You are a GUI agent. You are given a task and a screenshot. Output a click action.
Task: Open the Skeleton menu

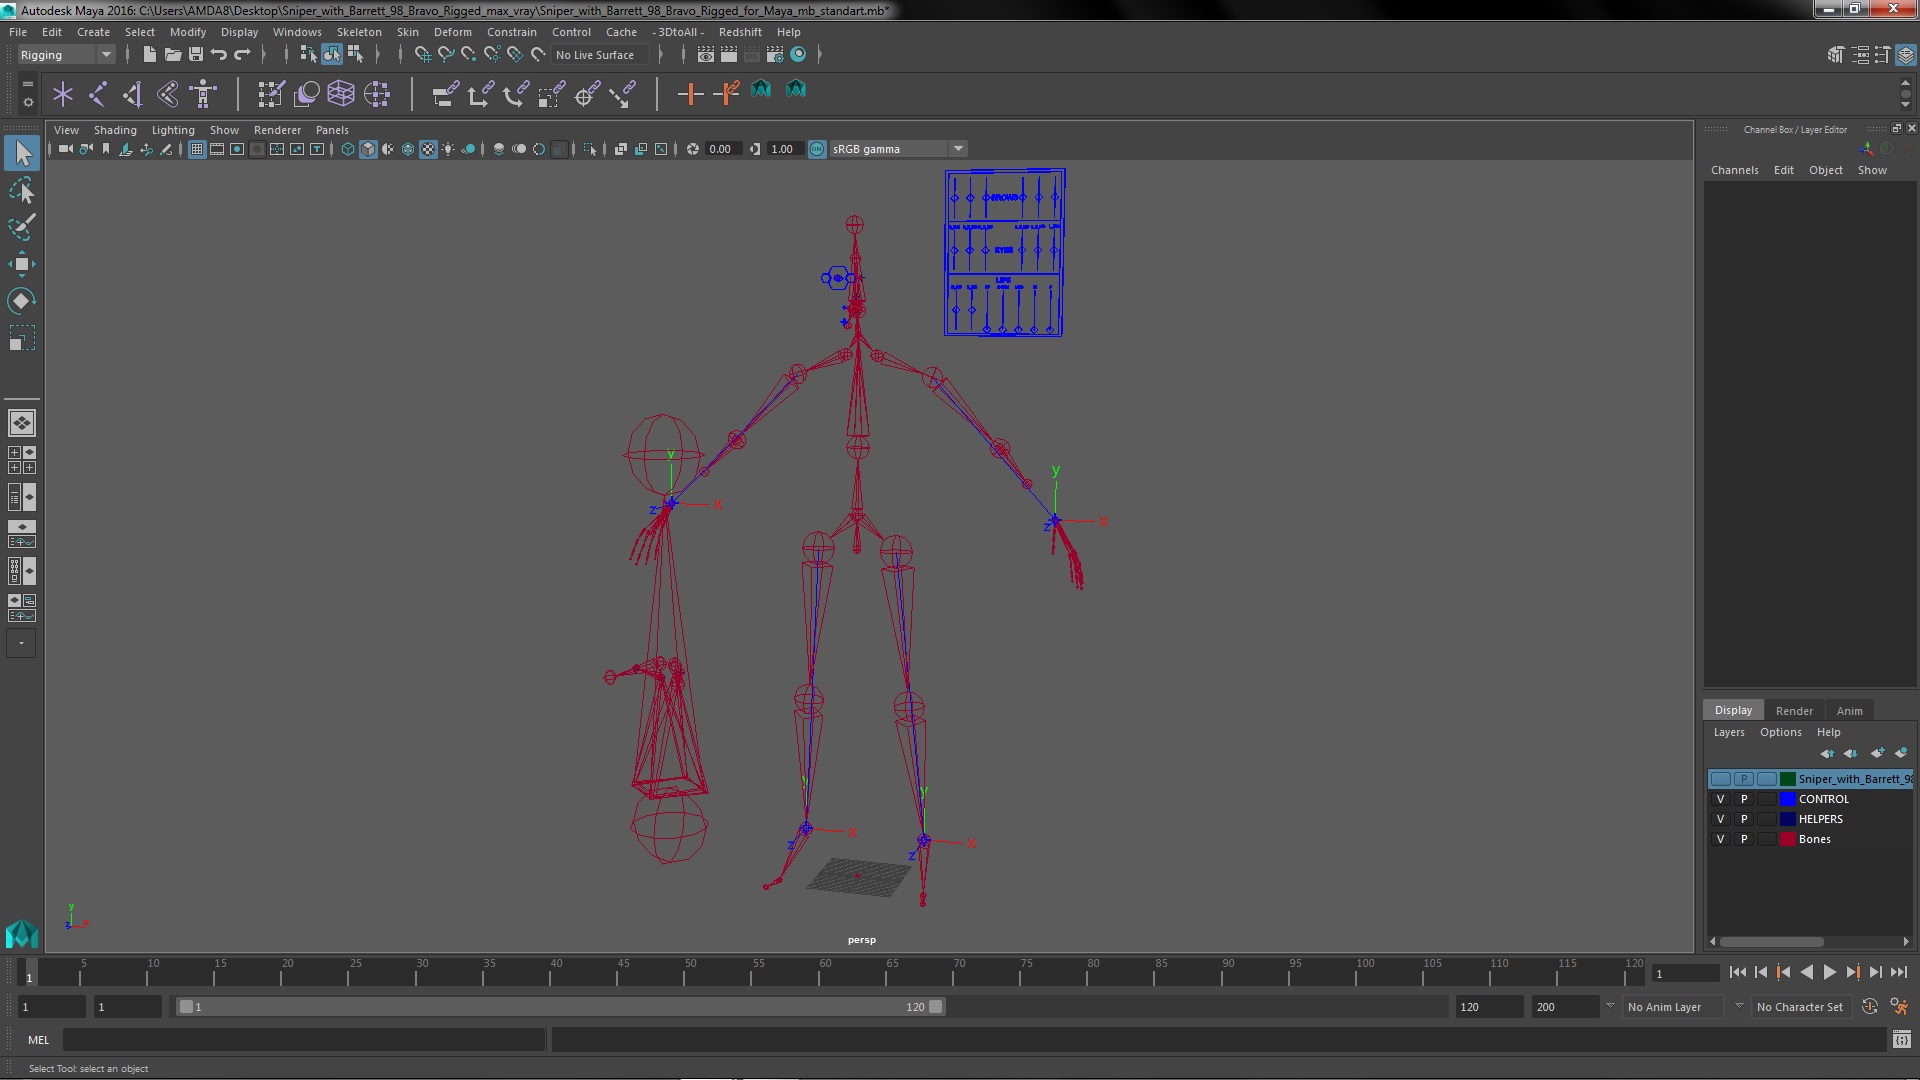pyautogui.click(x=358, y=32)
